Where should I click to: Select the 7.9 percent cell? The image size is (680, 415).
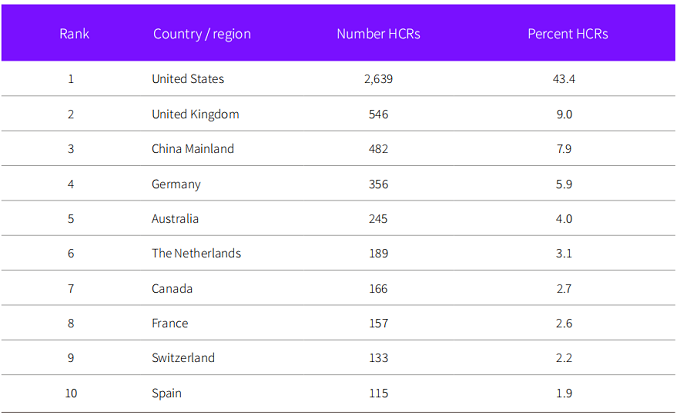pos(564,149)
